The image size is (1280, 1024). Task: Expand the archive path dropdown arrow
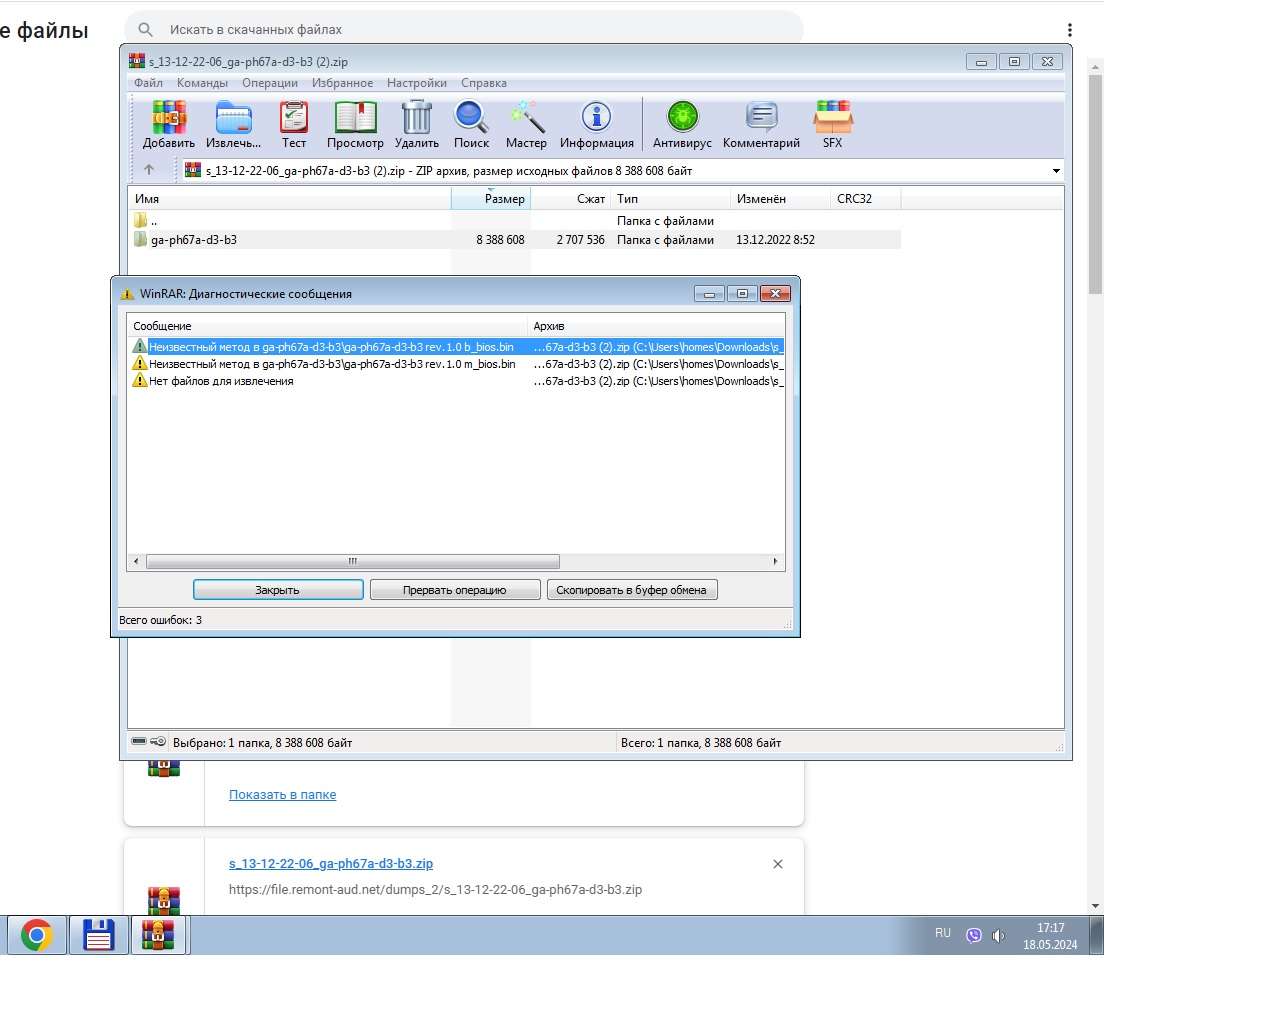[x=1056, y=171]
